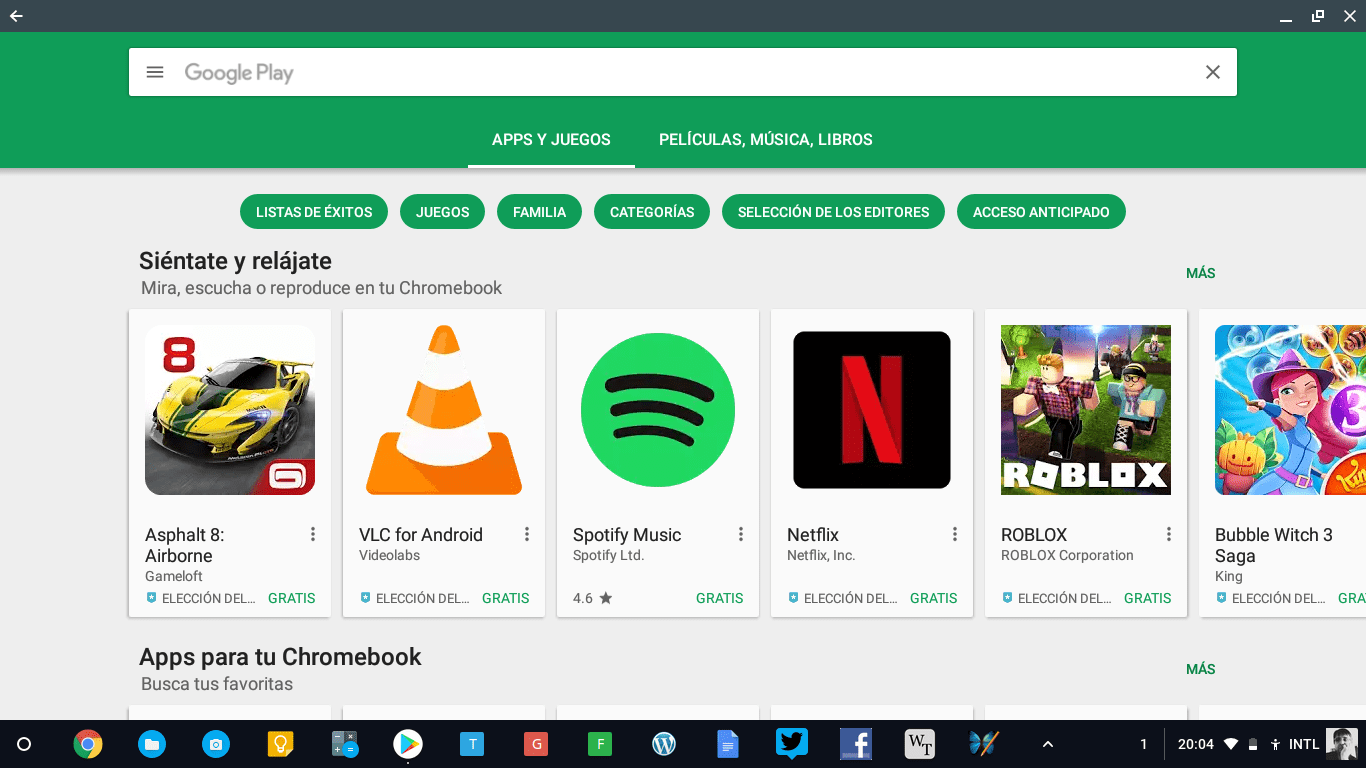Open the Categorías filter button
The height and width of the screenshot is (768, 1366).
(x=652, y=212)
